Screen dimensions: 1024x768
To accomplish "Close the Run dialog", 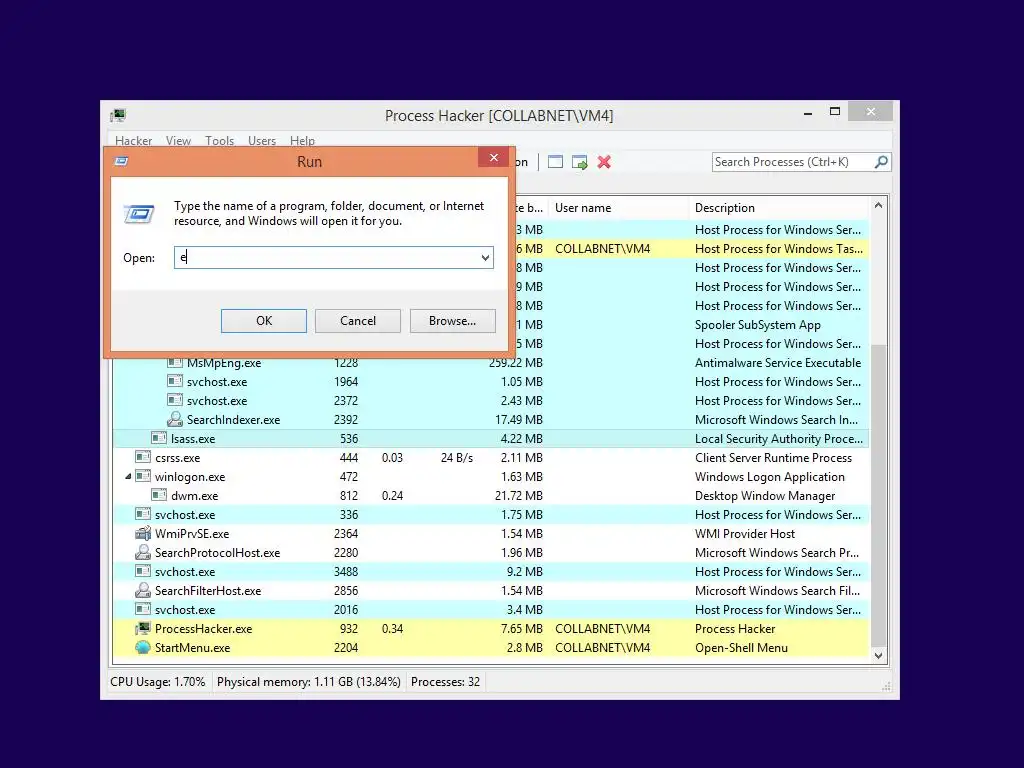I will tap(494, 157).
